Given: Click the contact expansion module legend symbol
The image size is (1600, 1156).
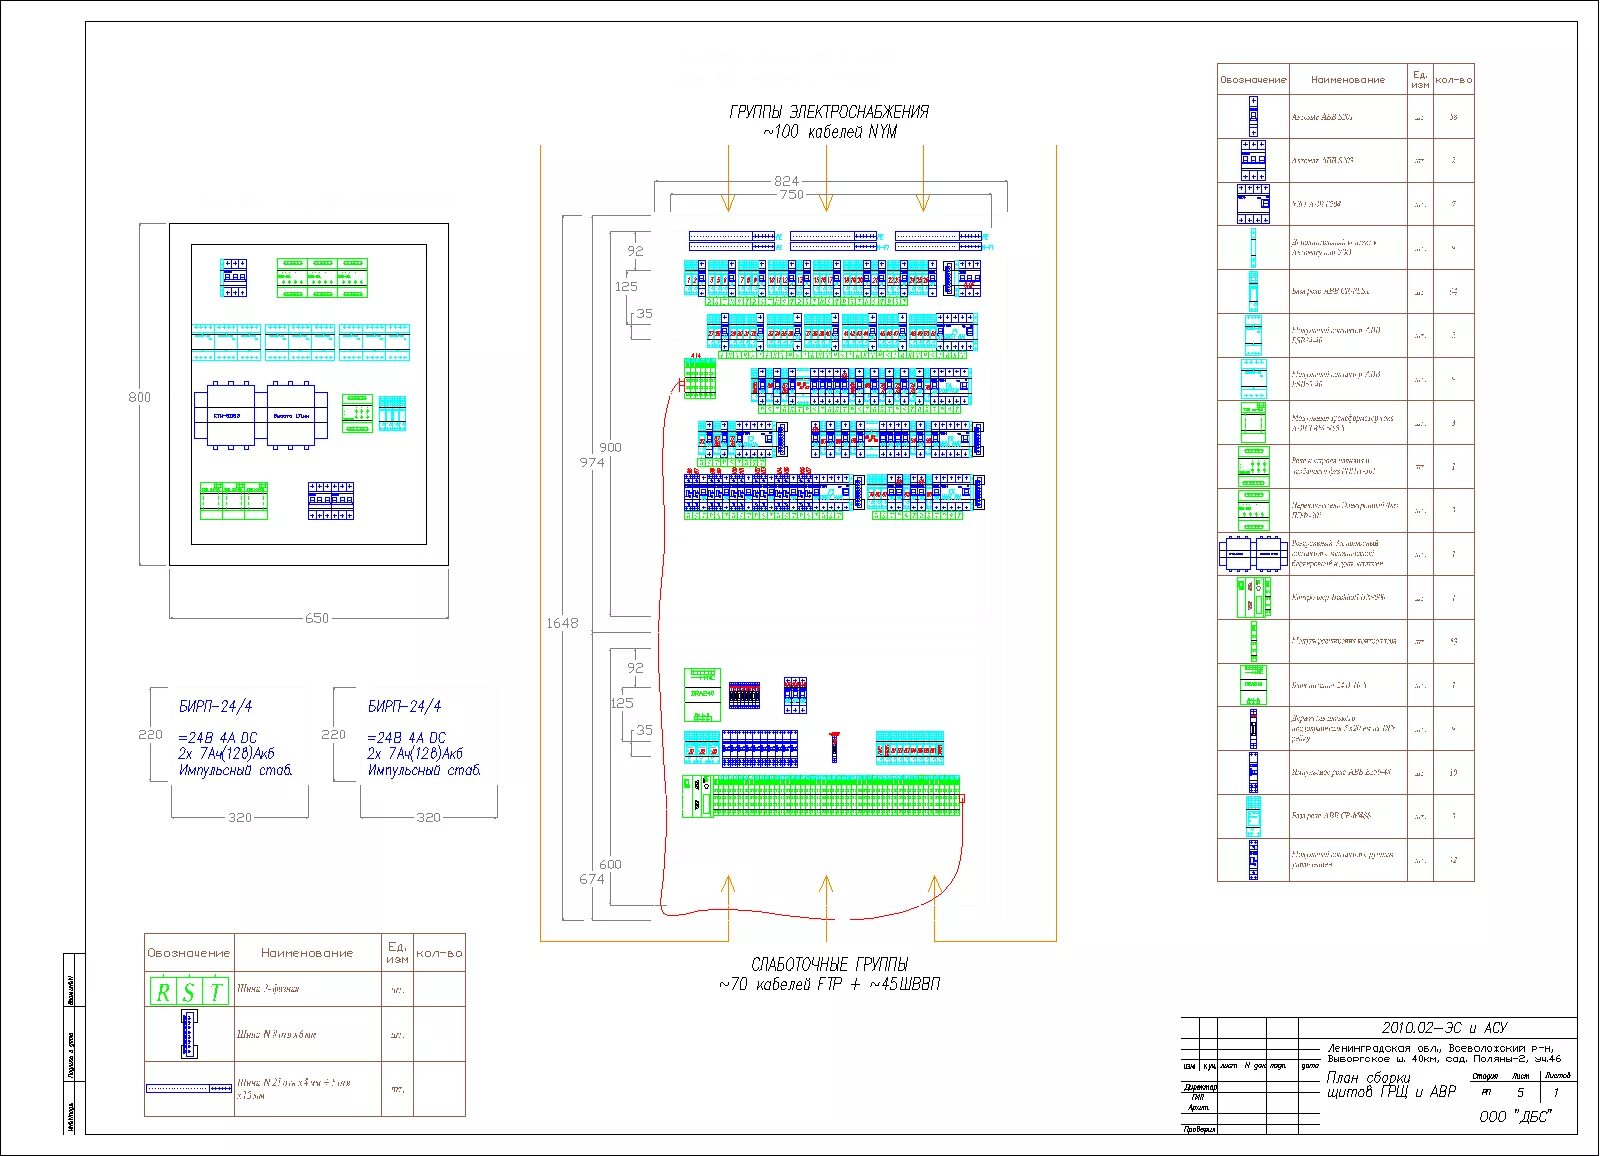Looking at the screenshot, I should pos(1253,641).
